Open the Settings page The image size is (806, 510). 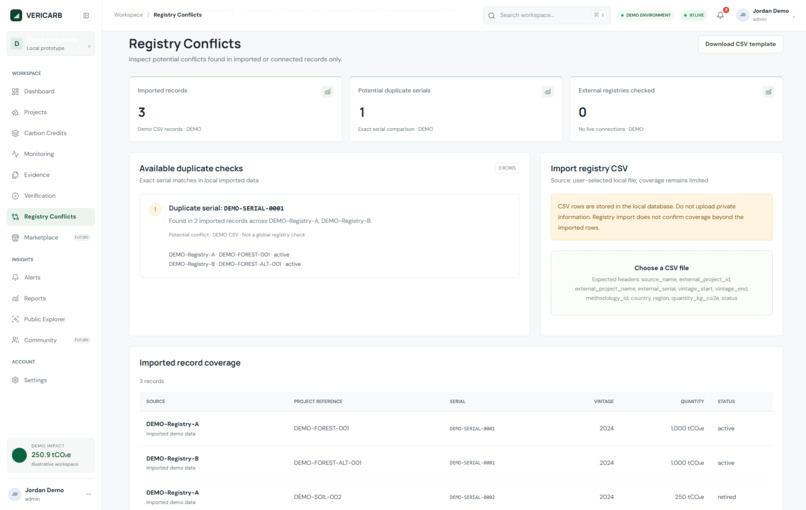51,380
